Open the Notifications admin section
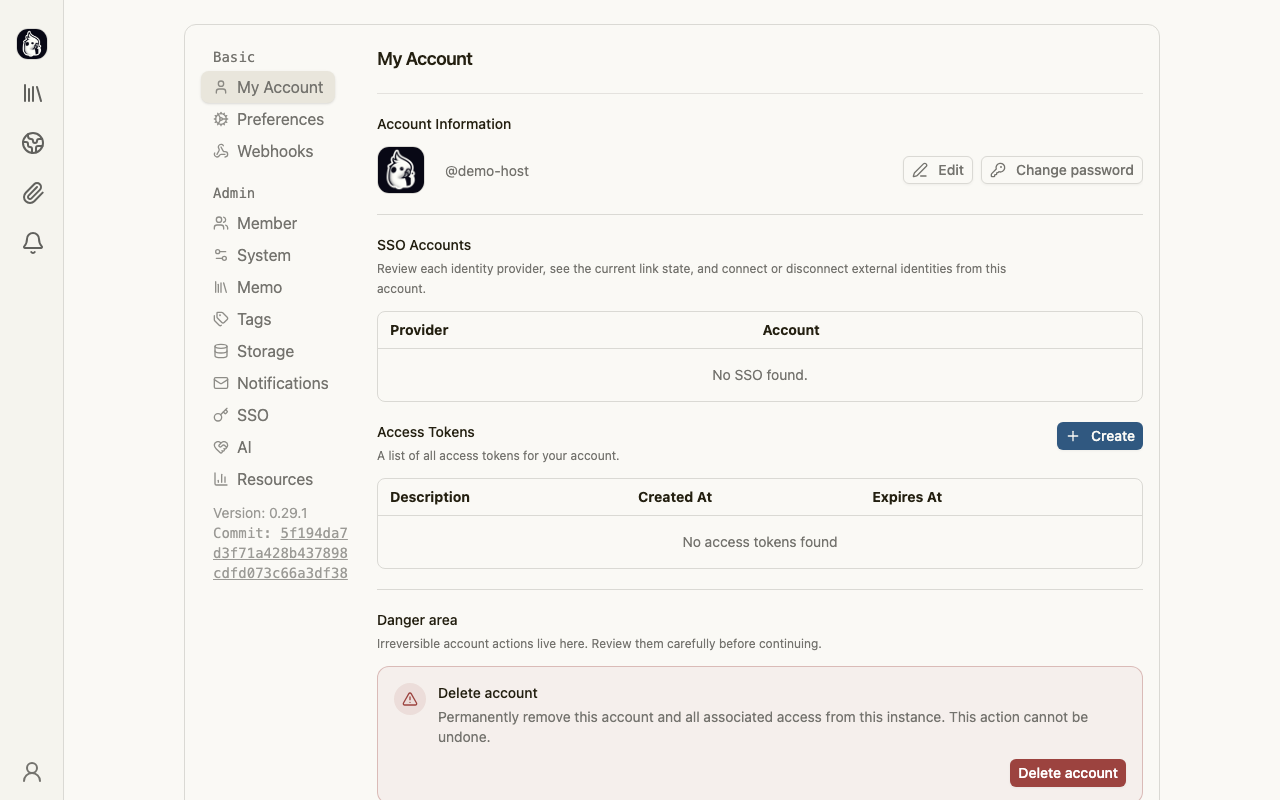1280x800 pixels. coord(270,383)
